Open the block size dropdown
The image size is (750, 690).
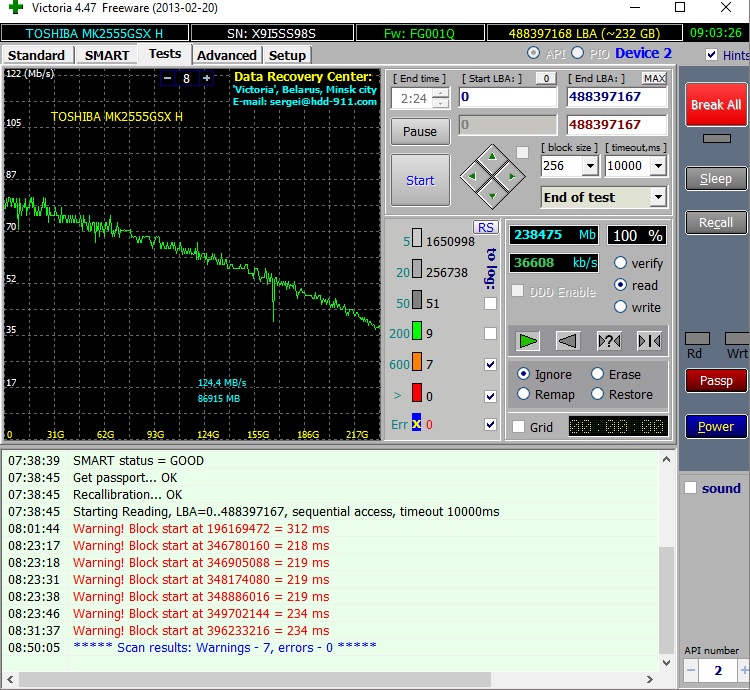[590, 166]
